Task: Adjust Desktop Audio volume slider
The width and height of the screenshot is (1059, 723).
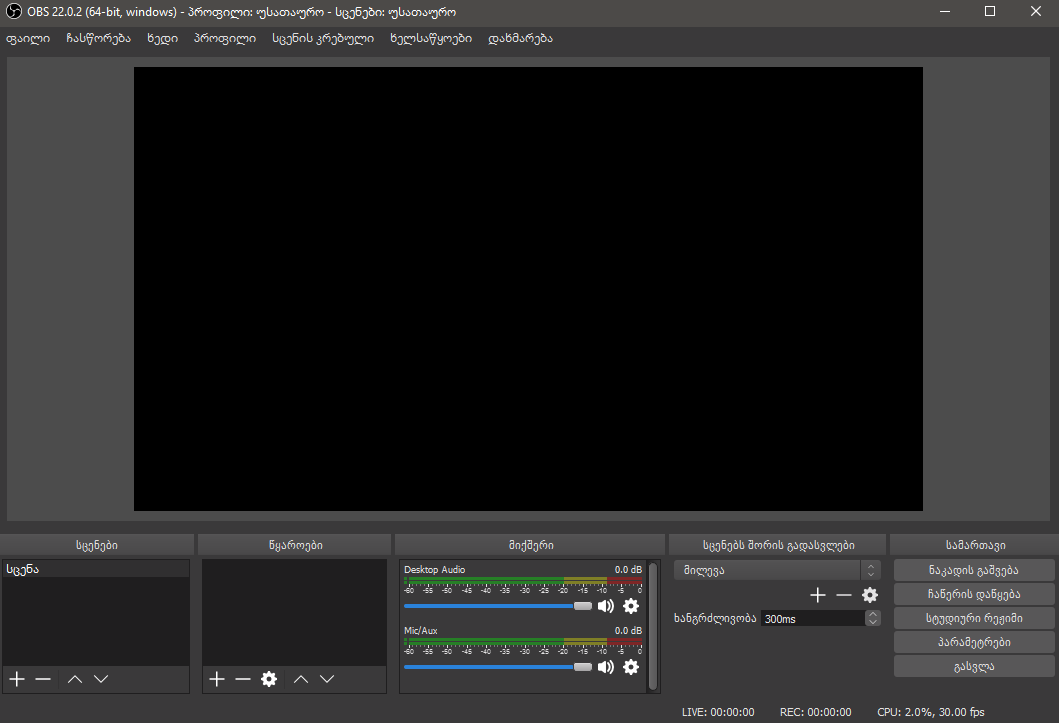Action: tap(498, 606)
